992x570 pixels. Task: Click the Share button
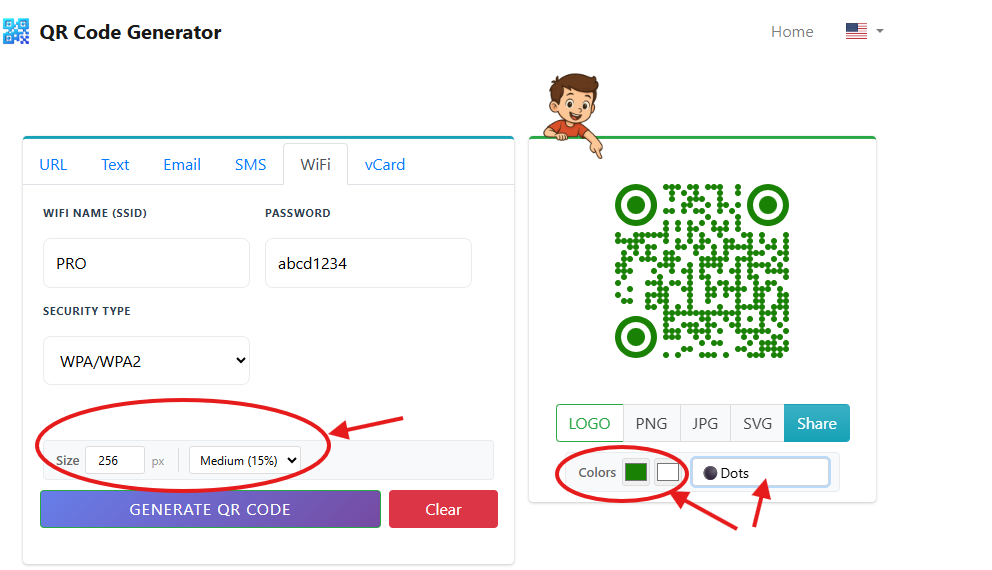coord(817,423)
